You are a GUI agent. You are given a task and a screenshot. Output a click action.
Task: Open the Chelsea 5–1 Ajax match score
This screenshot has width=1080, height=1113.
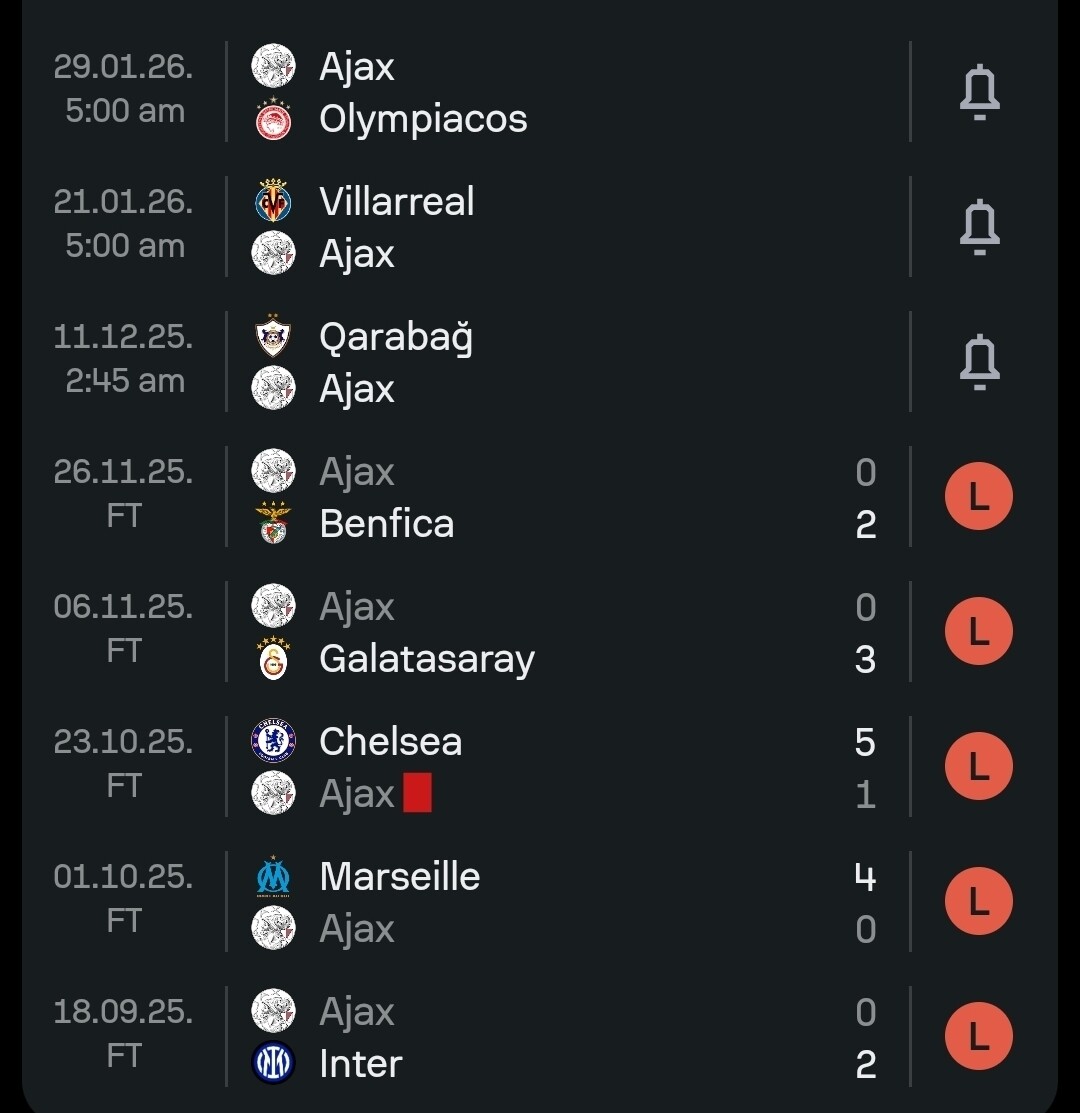[x=865, y=768]
